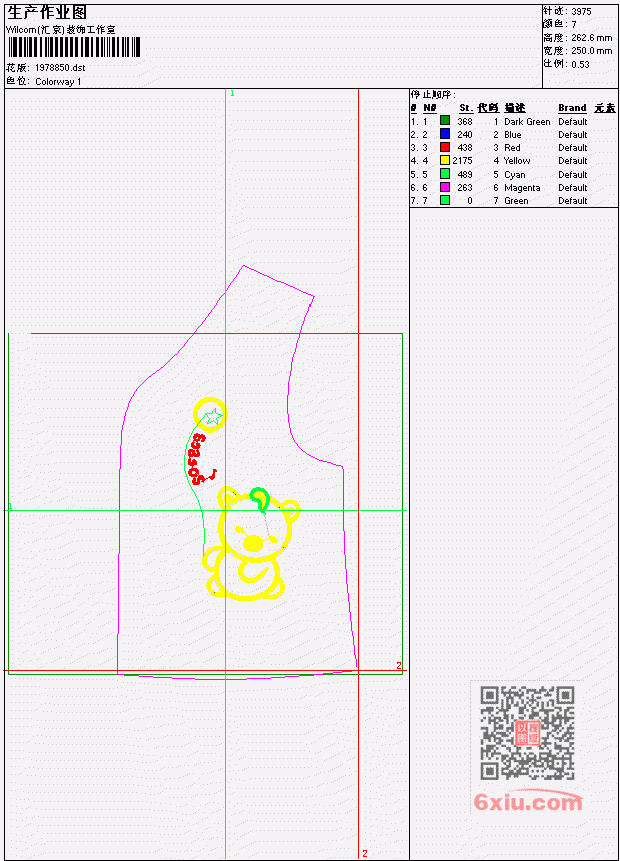Click the stitch count 2175 in Yellow row
Viewport: 620px width, 861px height.
pyautogui.click(x=462, y=160)
